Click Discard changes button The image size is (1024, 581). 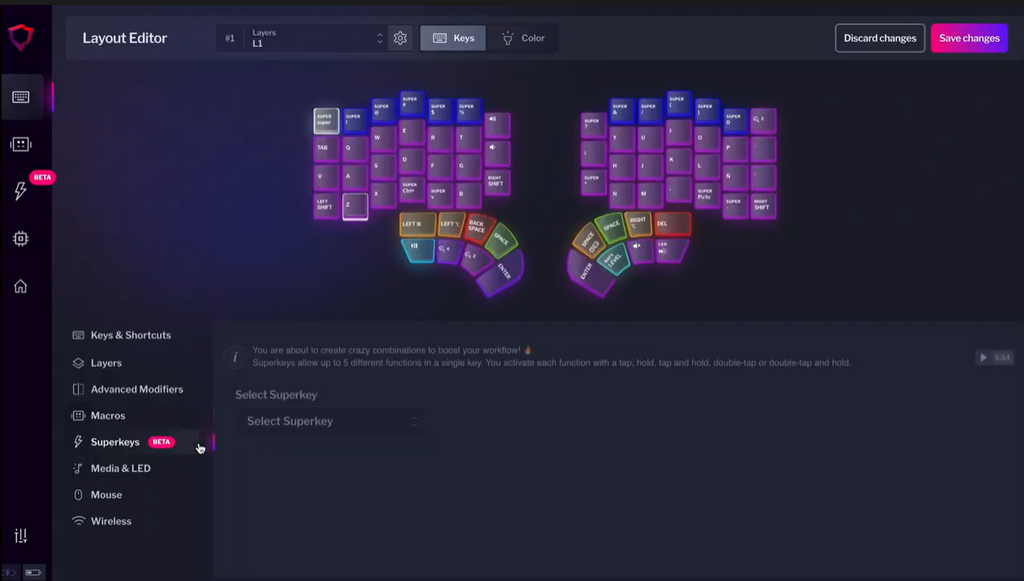tap(880, 39)
